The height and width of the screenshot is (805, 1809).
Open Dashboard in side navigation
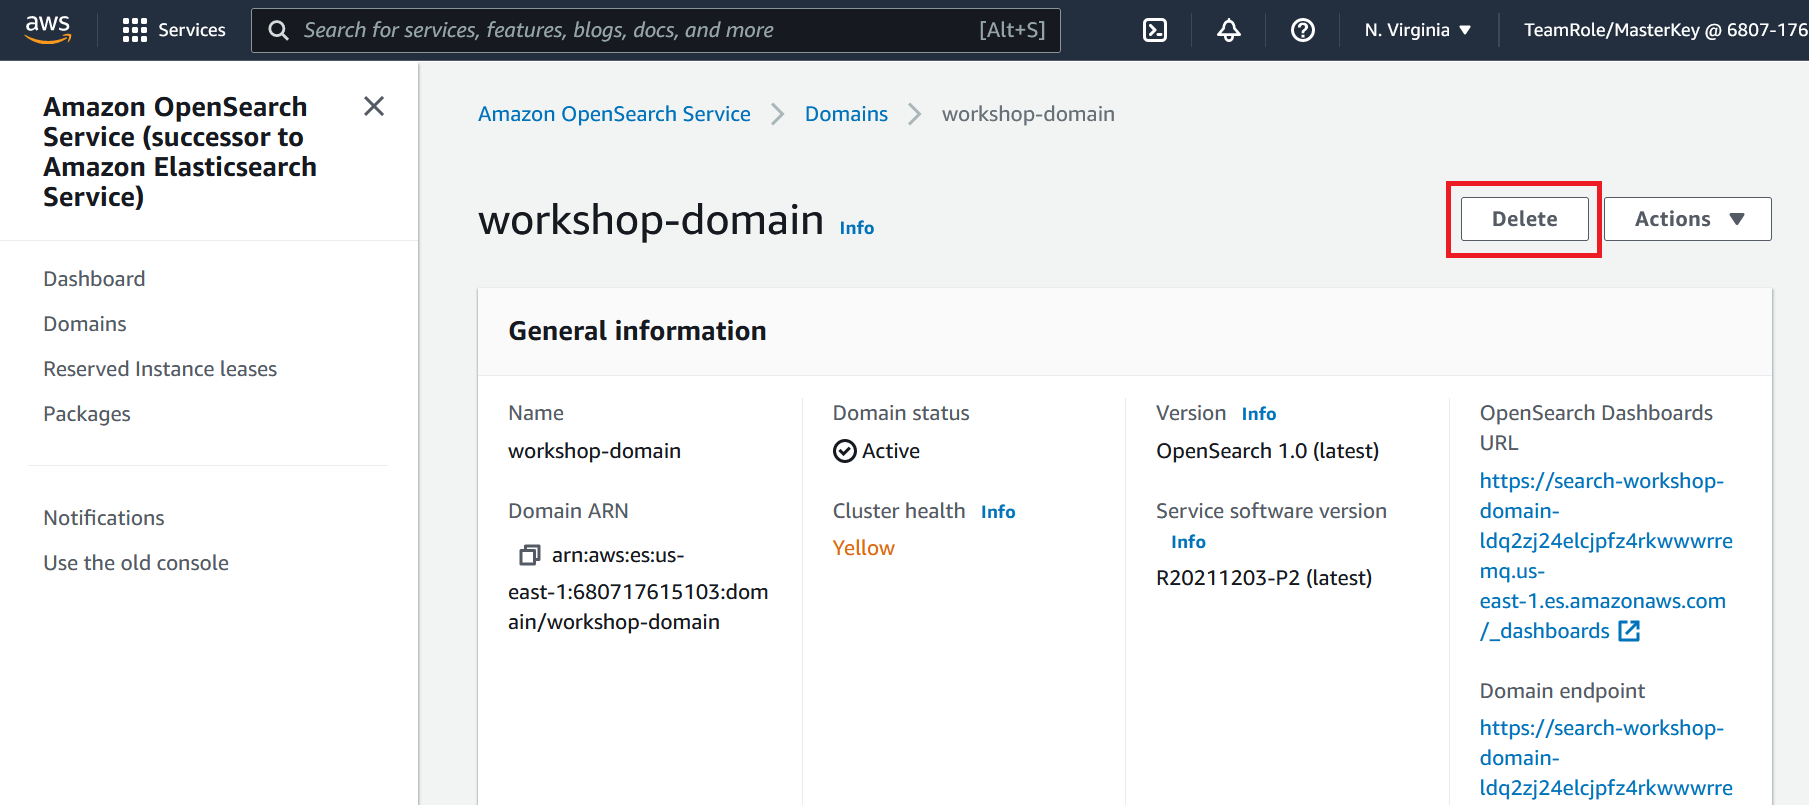94,279
